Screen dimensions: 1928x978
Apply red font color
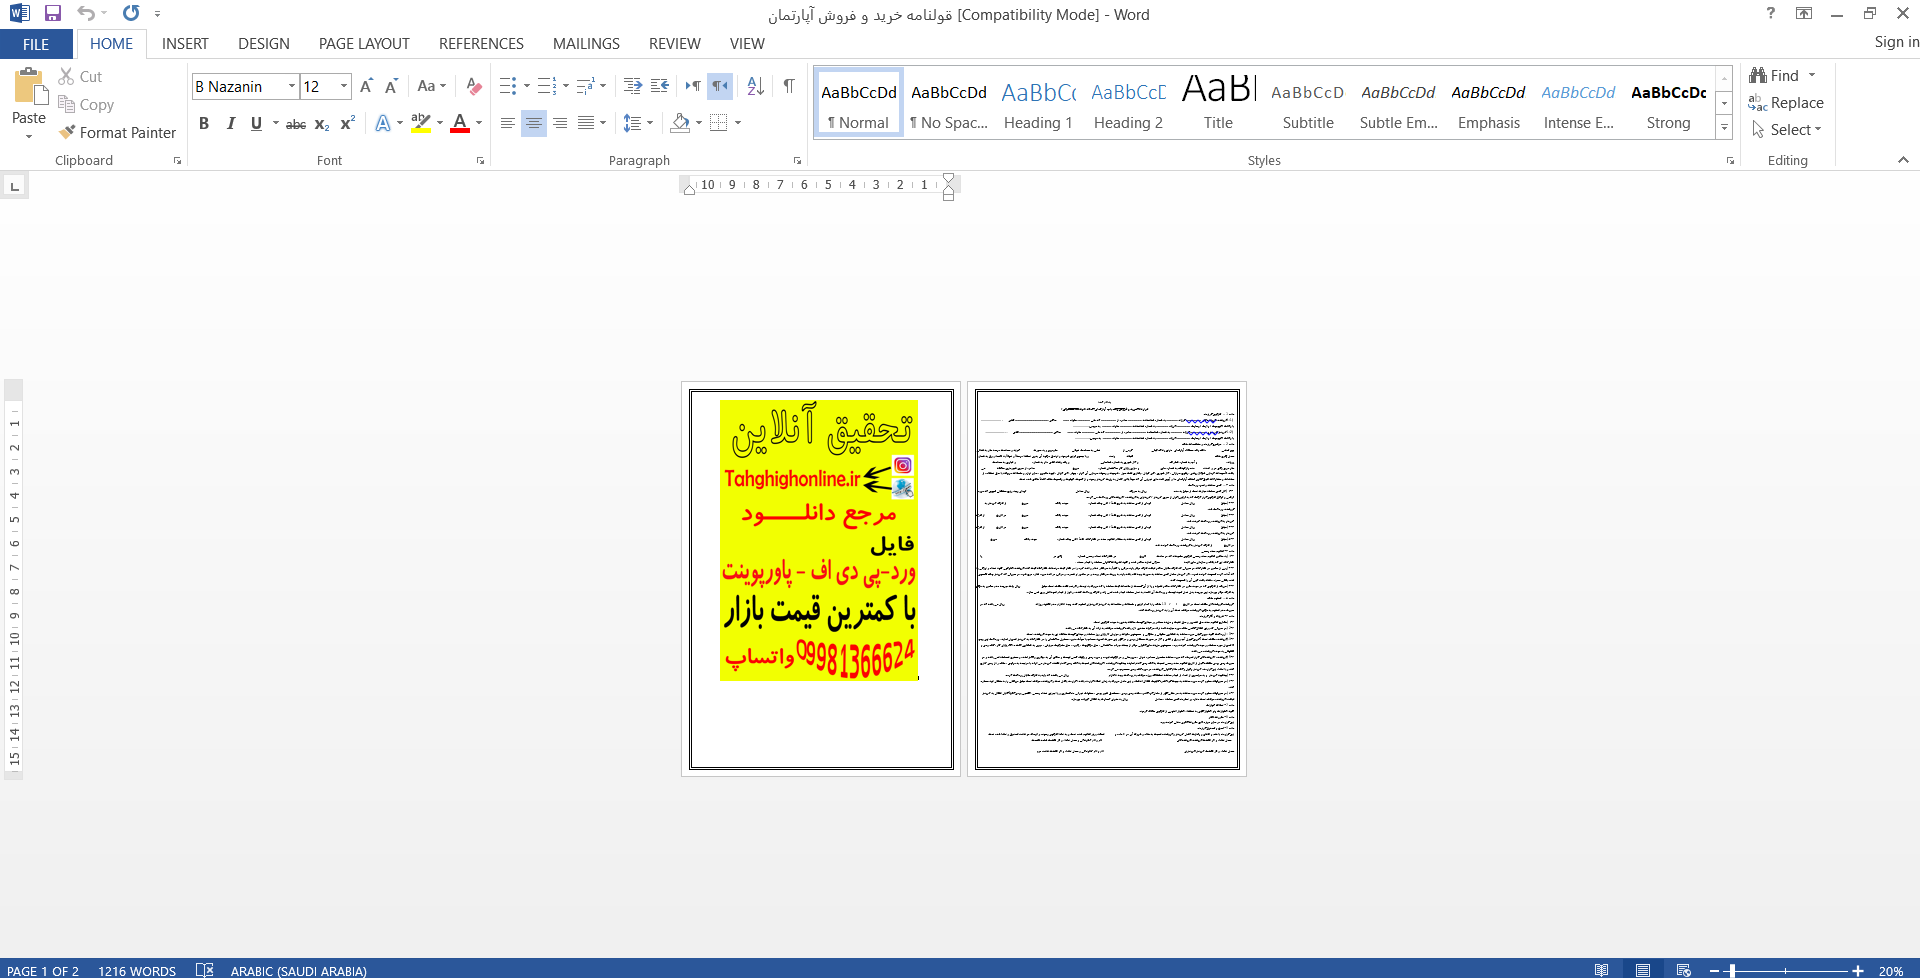[x=460, y=123]
